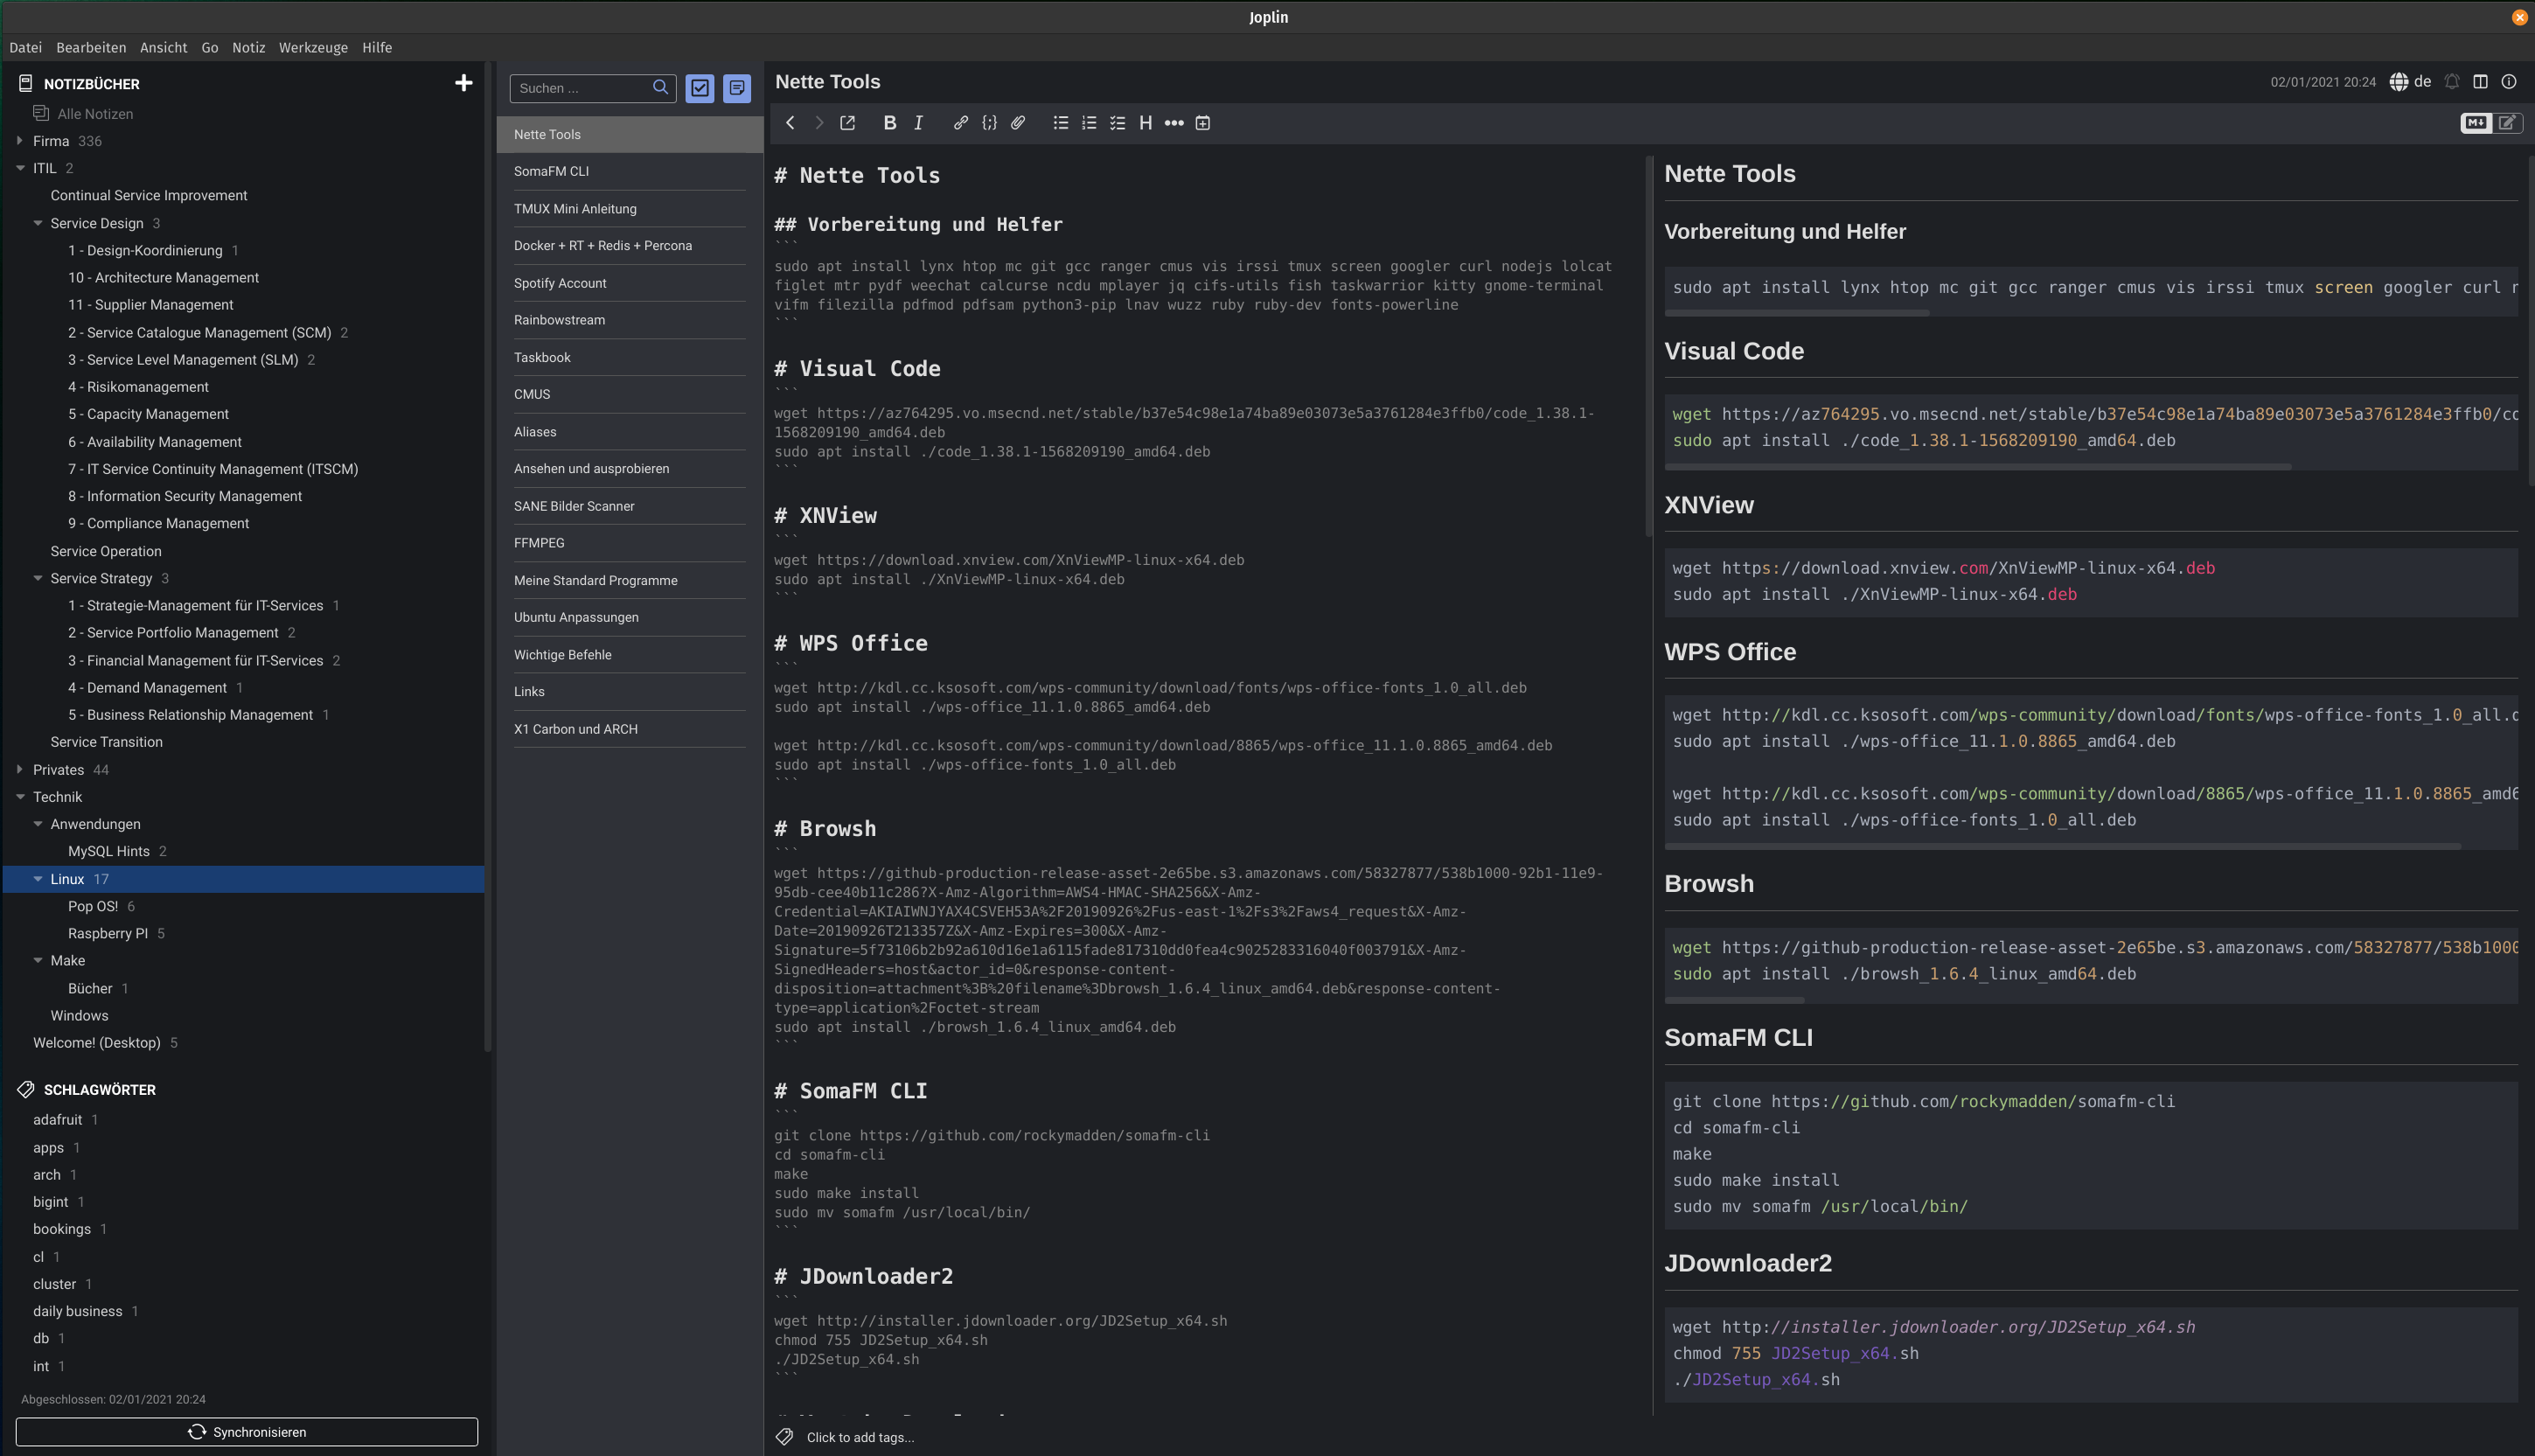This screenshot has height=1456, width=2535.
Task: Insert code block with braces icon
Action: [x=989, y=123]
